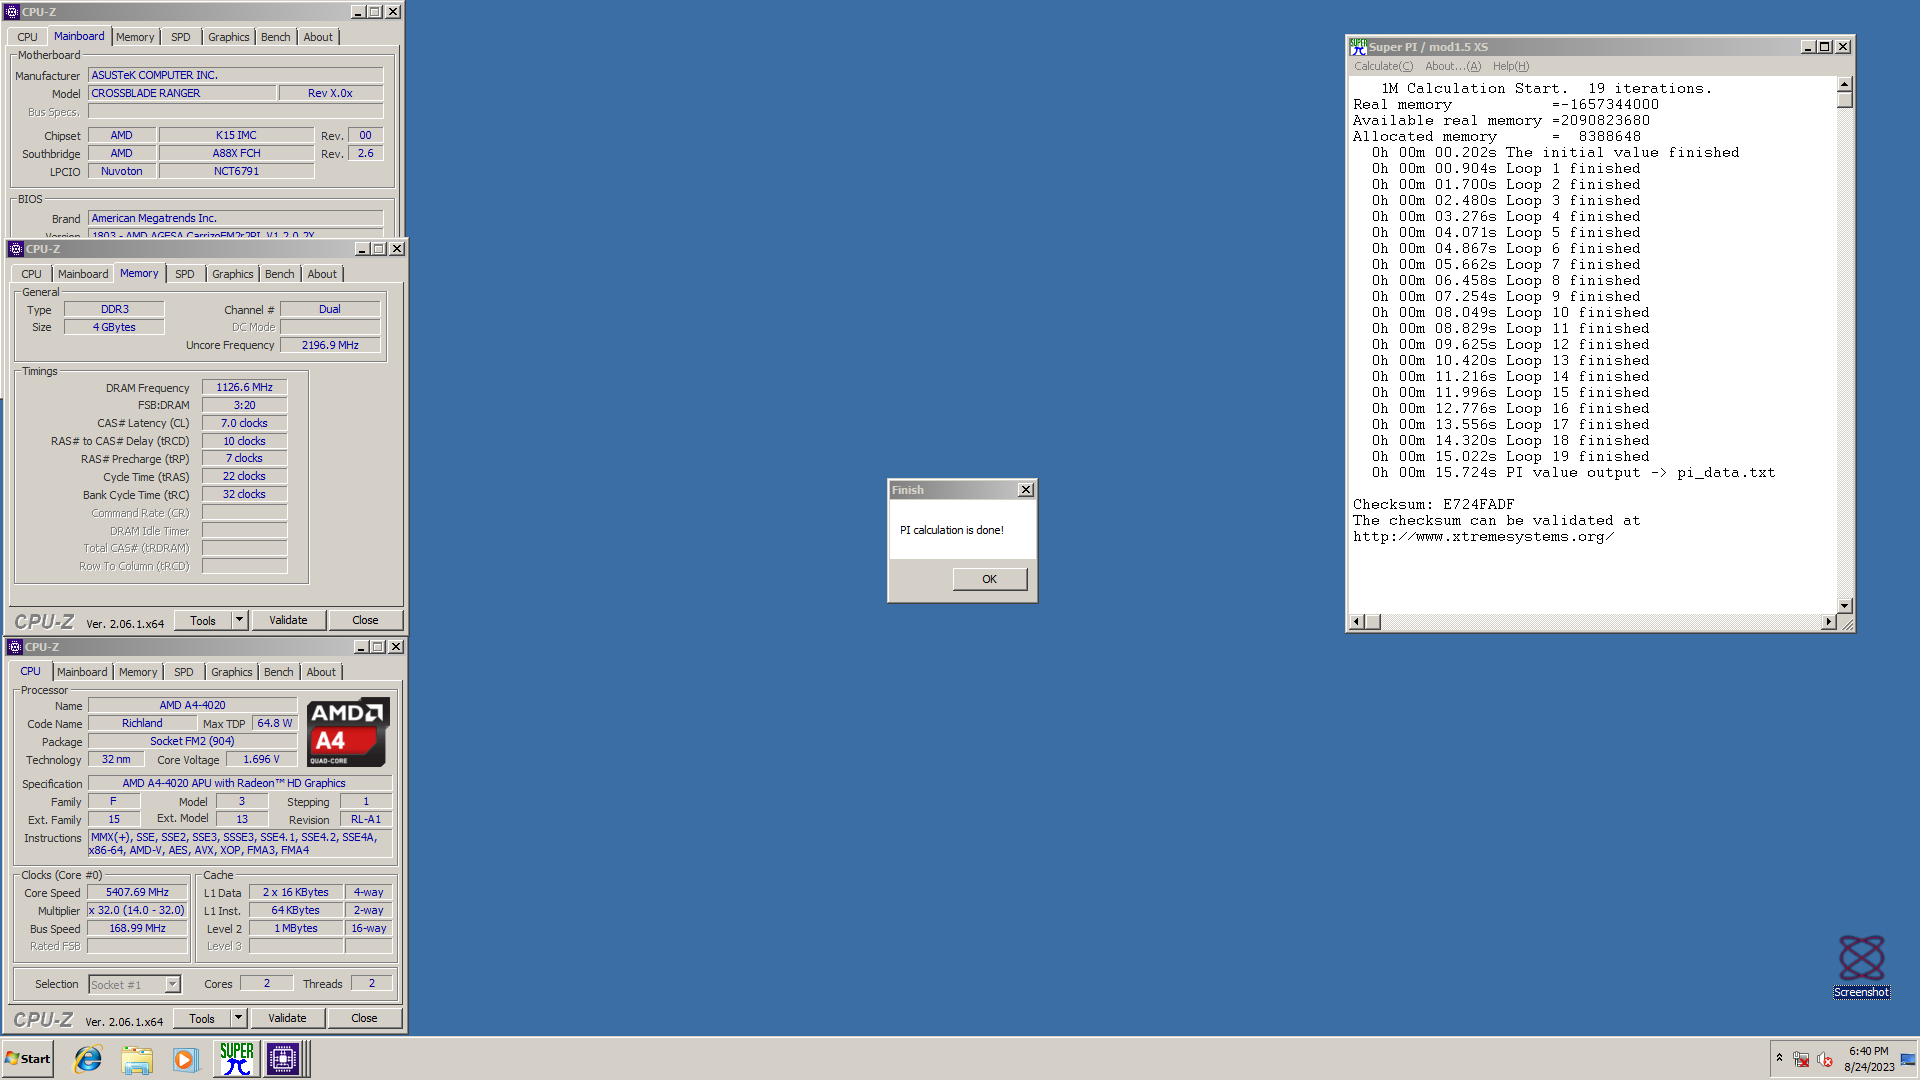Image resolution: width=1920 pixels, height=1080 pixels.
Task: Click the Core Speed value 5407.69 MHz
Action: (x=138, y=892)
